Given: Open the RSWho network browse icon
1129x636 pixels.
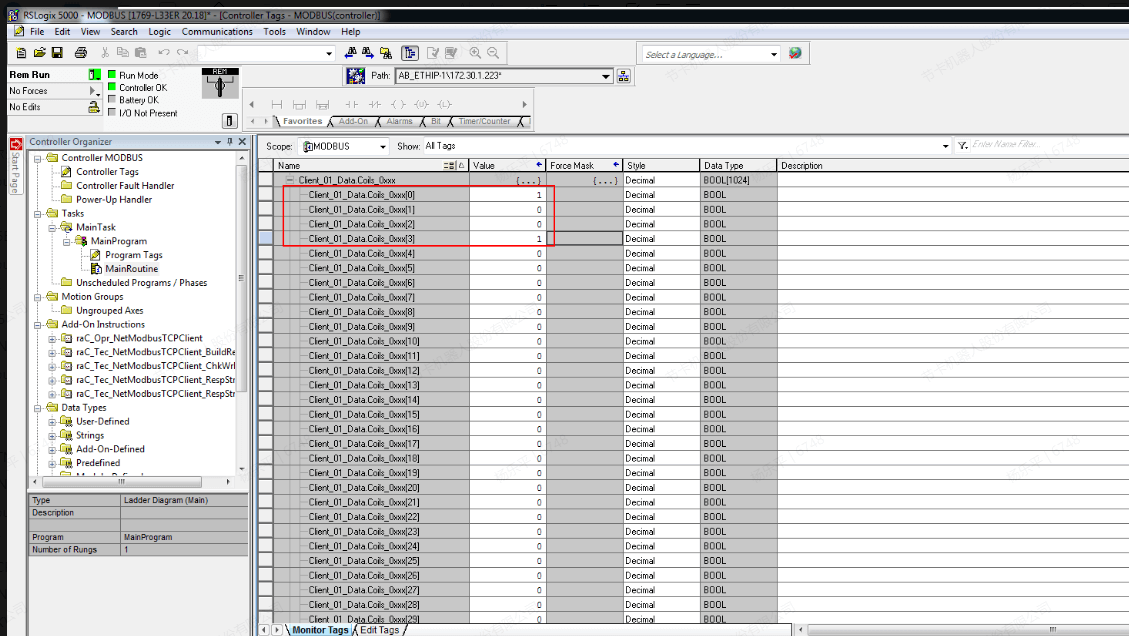Looking at the screenshot, I should point(623,76).
